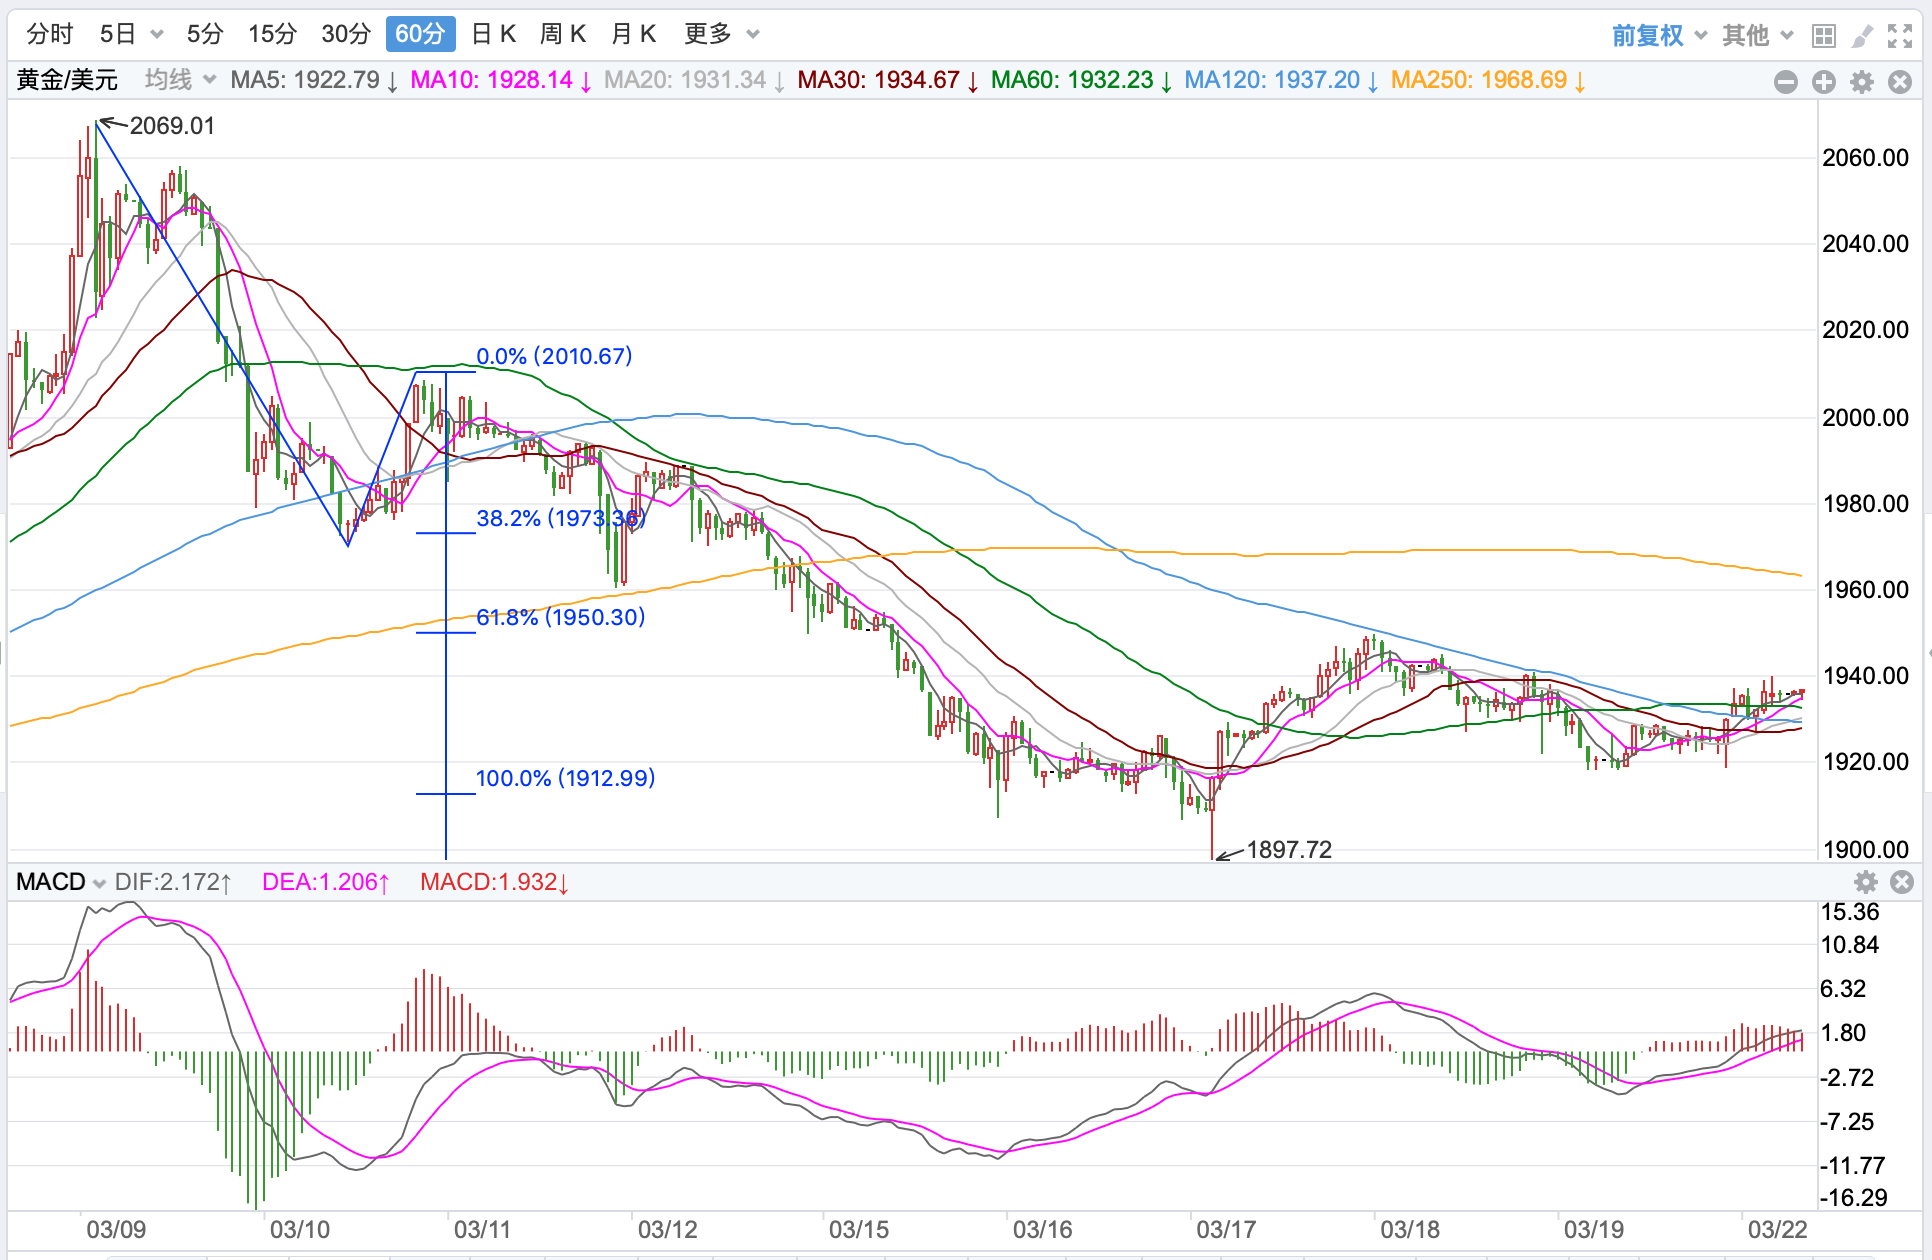1932x1260 pixels.
Task: Click the 61.8% Fibonacci level label
Action: point(560,617)
